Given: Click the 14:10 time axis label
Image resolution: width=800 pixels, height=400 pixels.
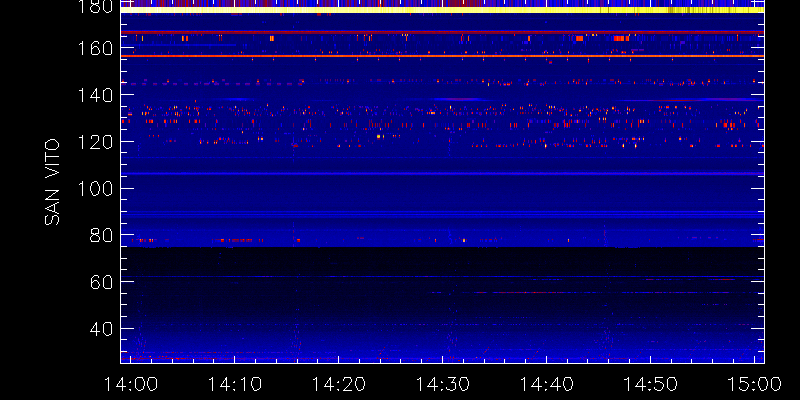Looking at the screenshot, I should tap(234, 384).
